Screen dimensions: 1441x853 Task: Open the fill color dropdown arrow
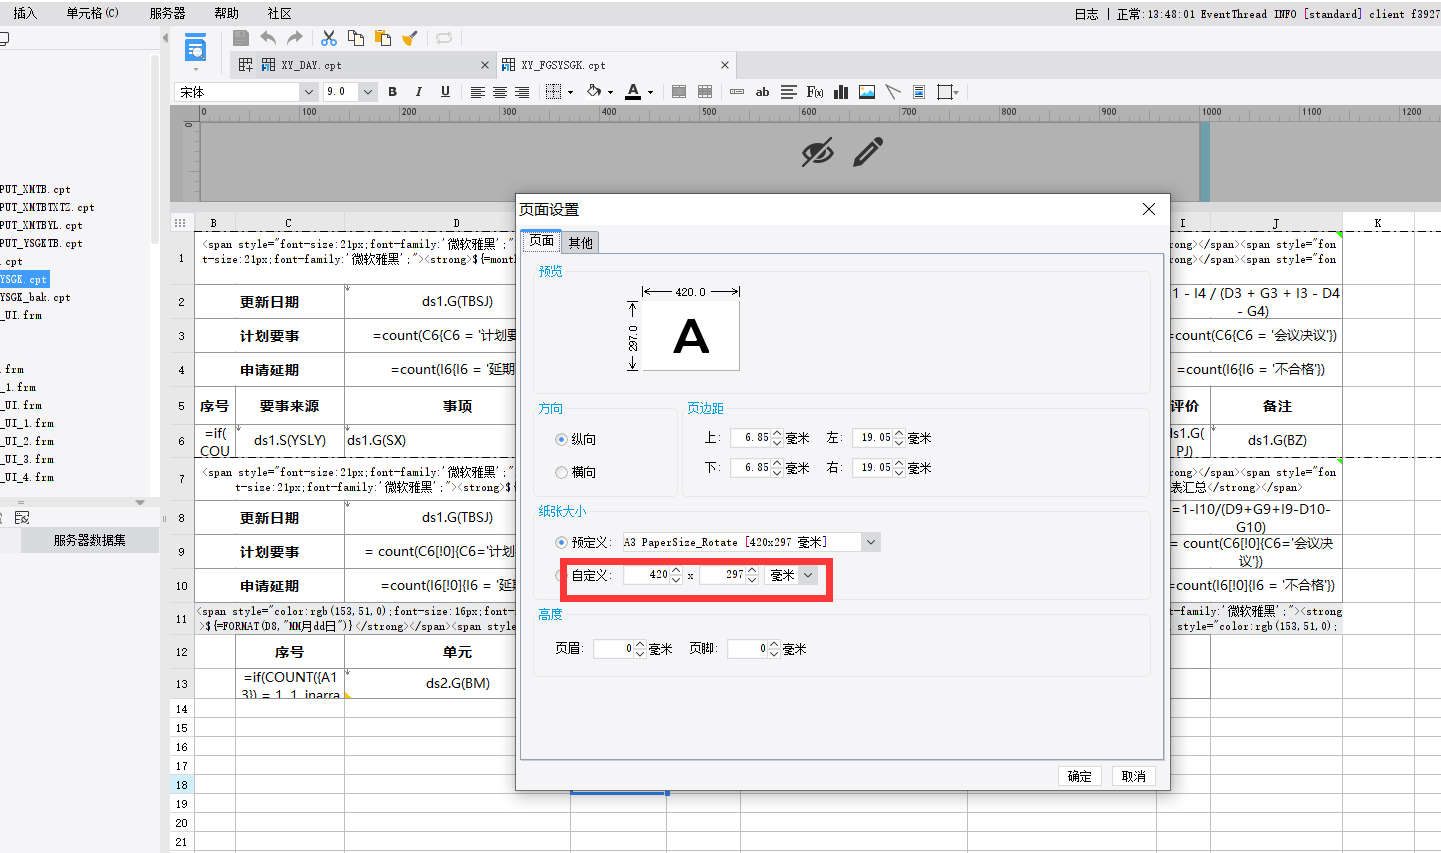610,92
